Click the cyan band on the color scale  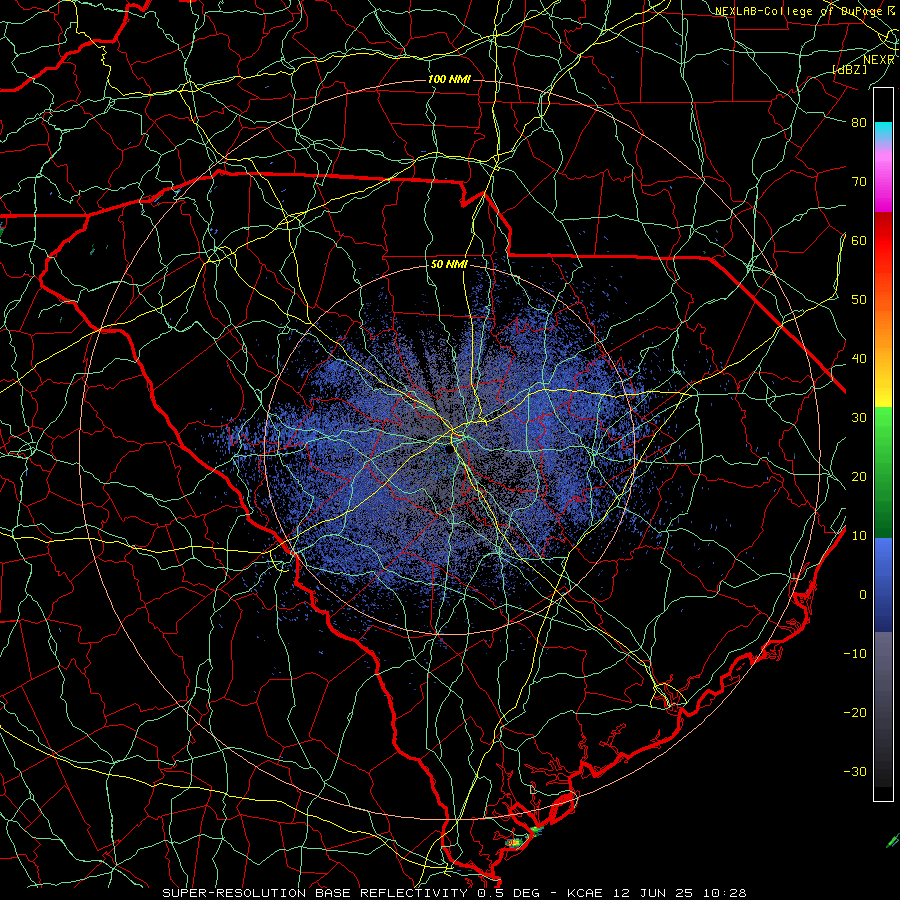pyautogui.click(x=883, y=132)
